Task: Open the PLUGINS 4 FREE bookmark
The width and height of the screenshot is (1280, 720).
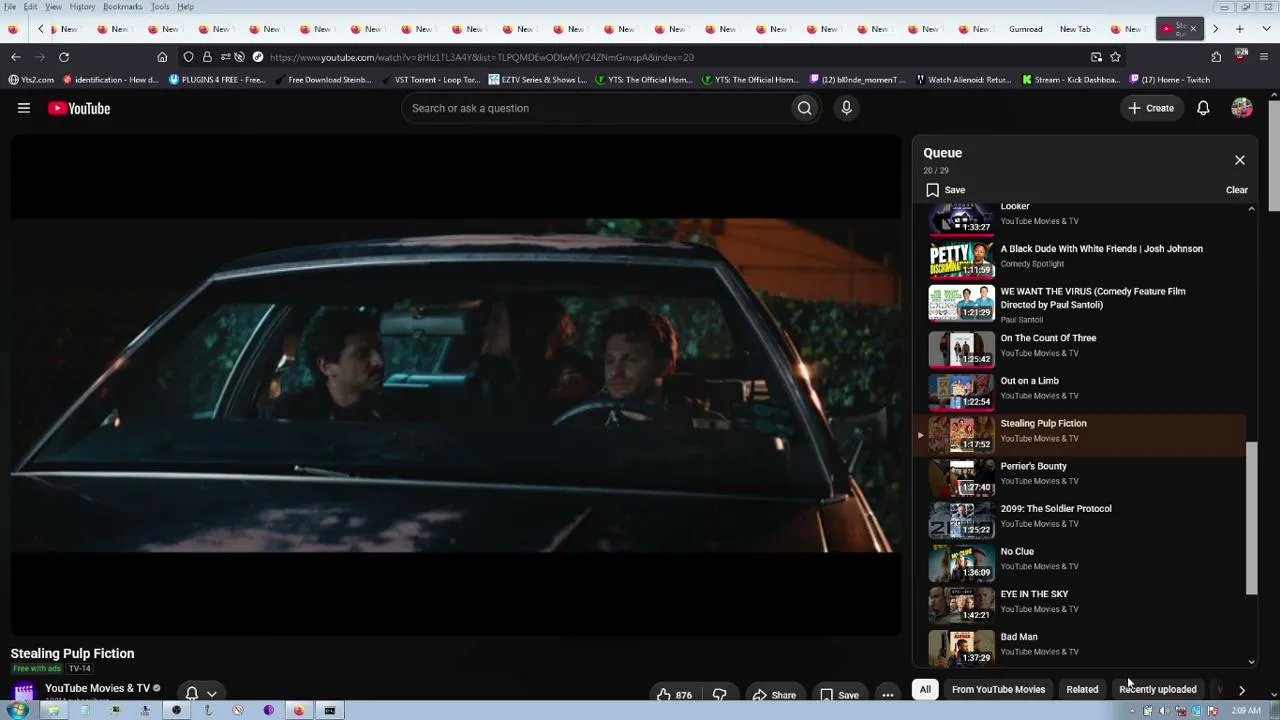Action: (x=217, y=80)
